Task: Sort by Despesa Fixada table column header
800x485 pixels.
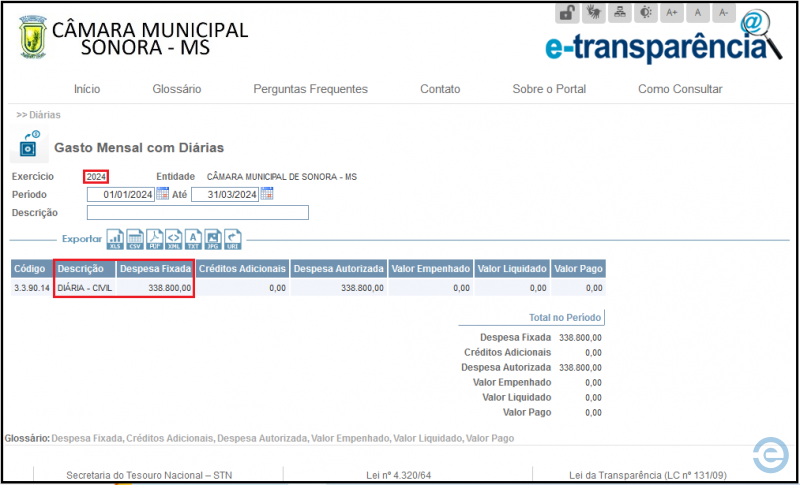Action: [155, 268]
